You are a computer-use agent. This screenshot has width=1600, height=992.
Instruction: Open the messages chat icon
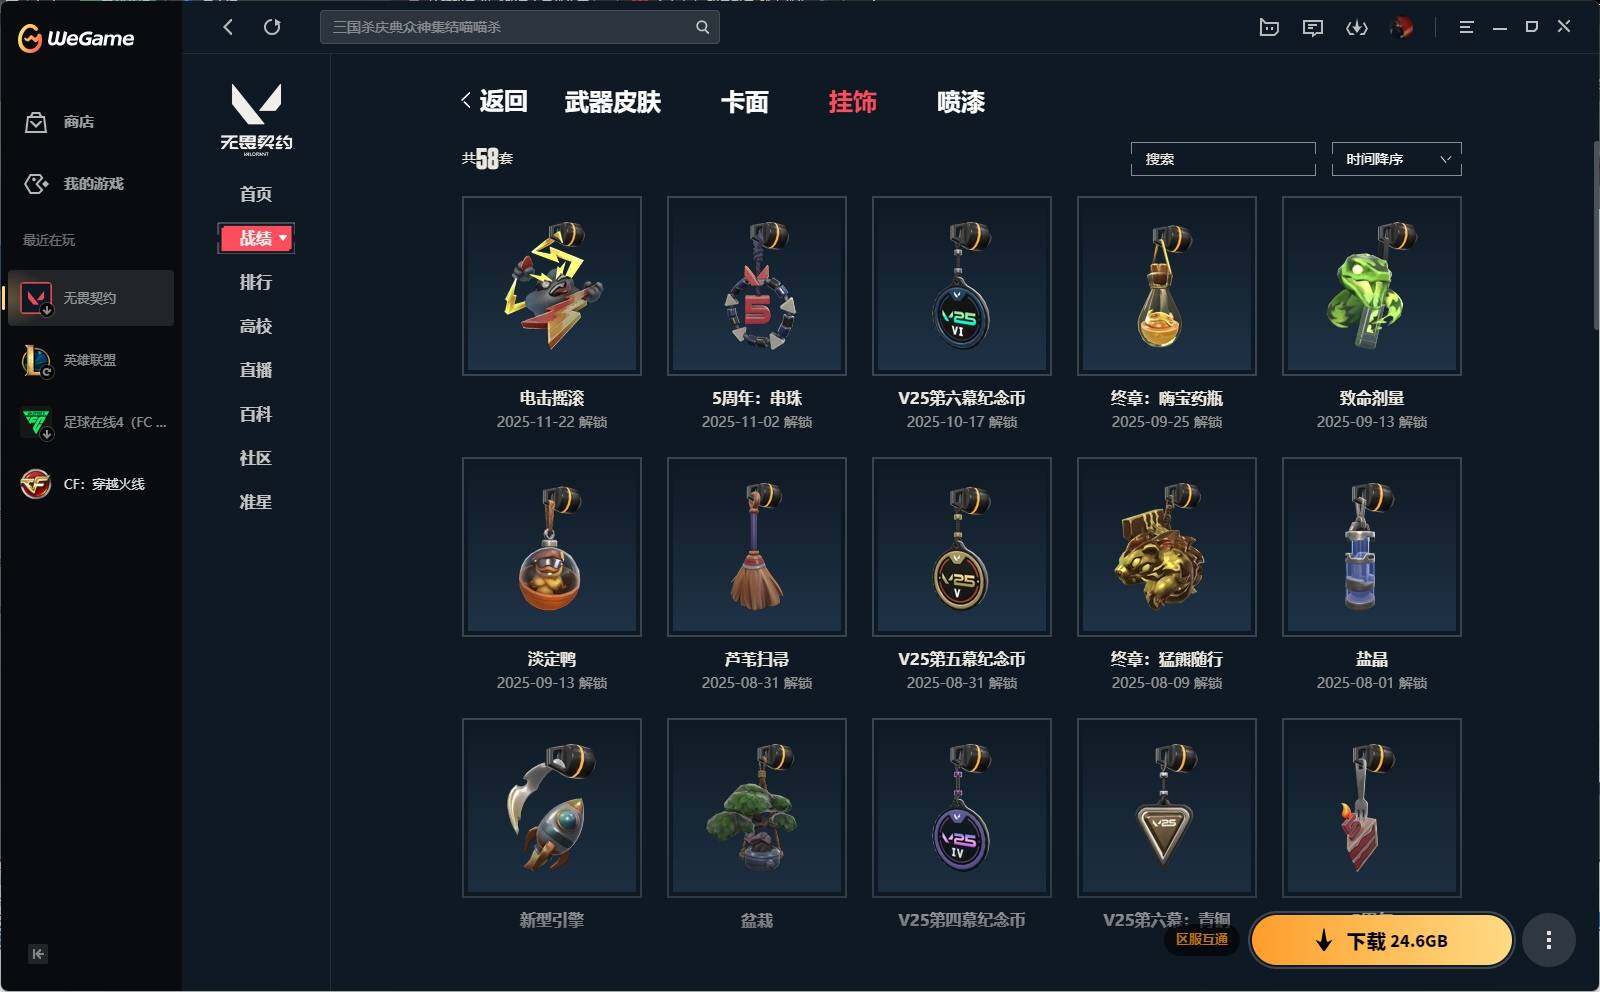(x=1313, y=28)
